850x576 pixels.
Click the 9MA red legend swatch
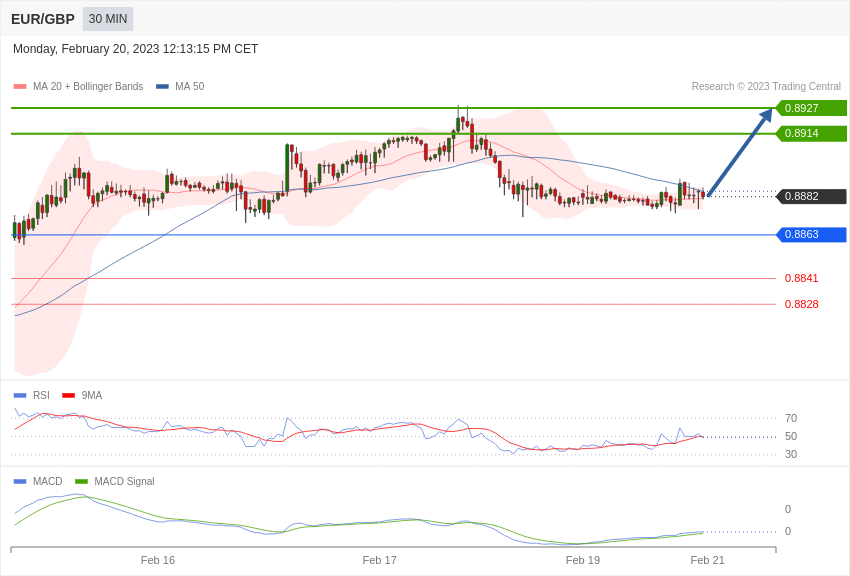click(69, 396)
